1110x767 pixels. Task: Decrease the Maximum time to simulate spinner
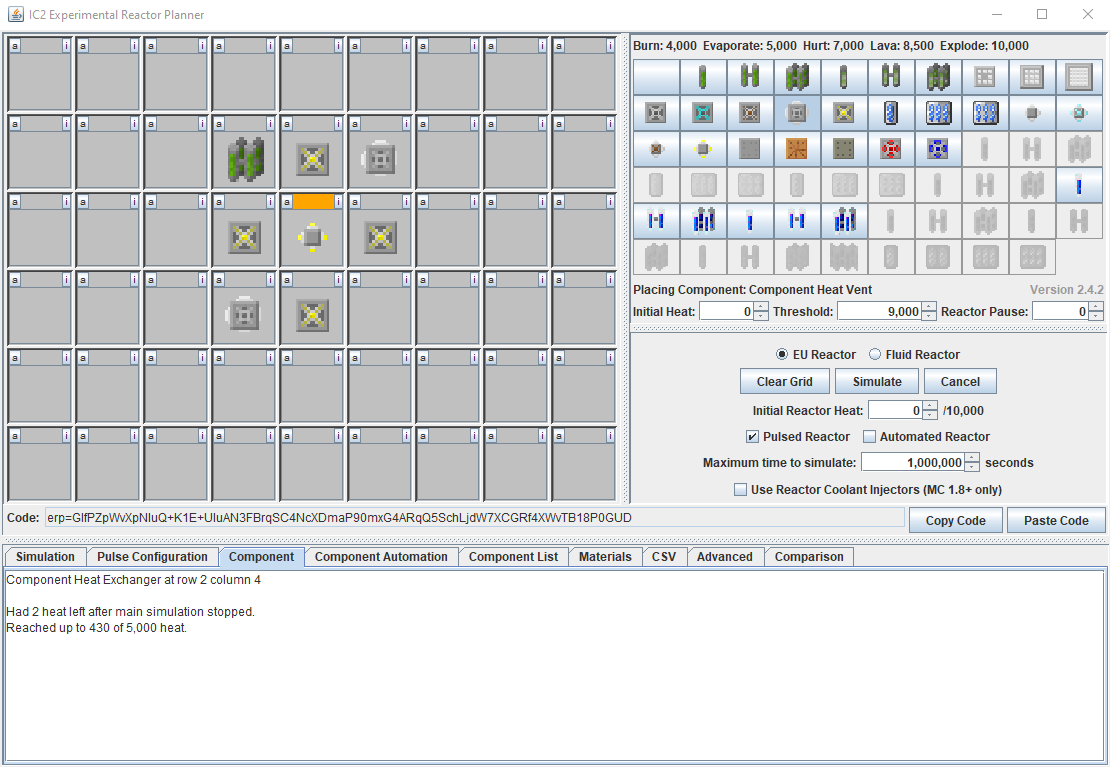coord(971,467)
